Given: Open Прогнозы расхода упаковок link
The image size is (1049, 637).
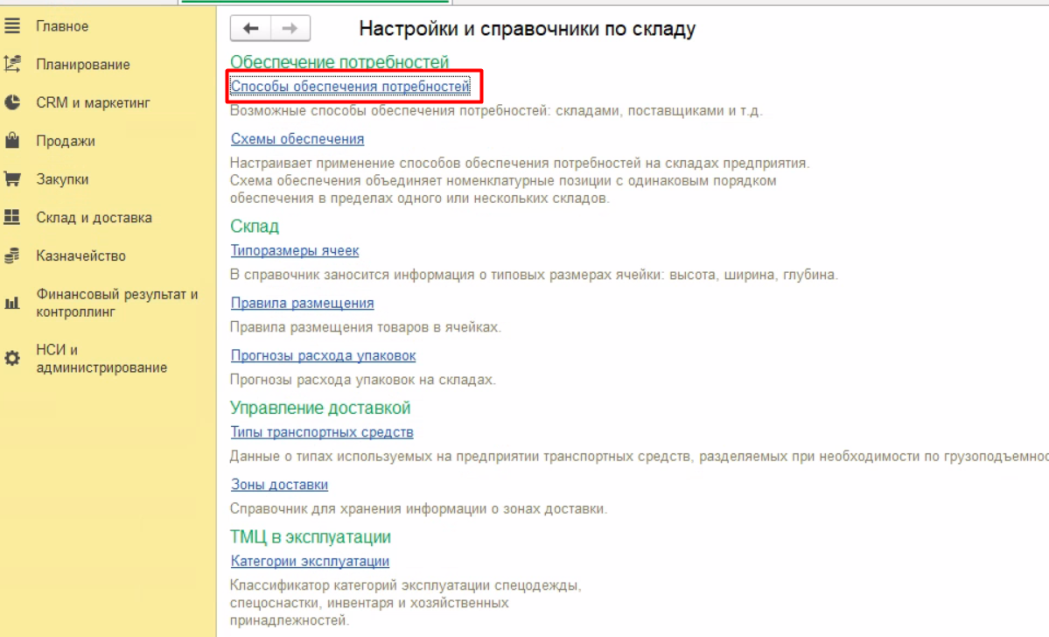Looking at the screenshot, I should click(323, 355).
